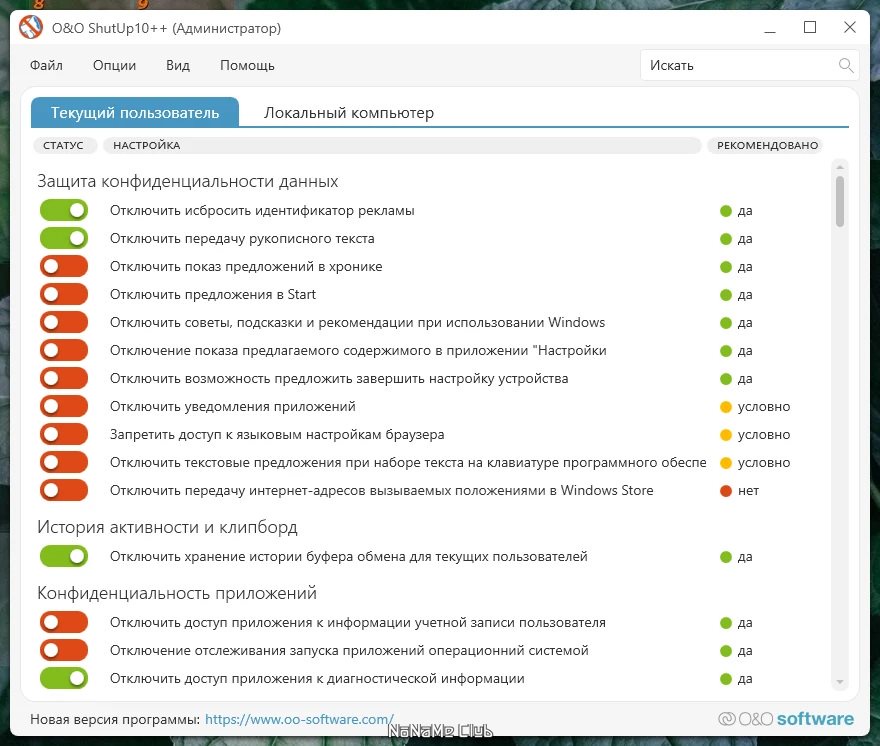Click 'Запретить доступ к языковым настройкам браузера' text
Screen dimensions: 880x746
(277, 434)
